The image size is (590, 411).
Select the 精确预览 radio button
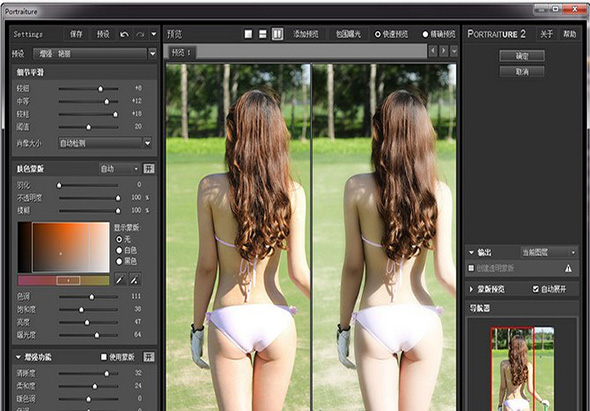(x=426, y=34)
